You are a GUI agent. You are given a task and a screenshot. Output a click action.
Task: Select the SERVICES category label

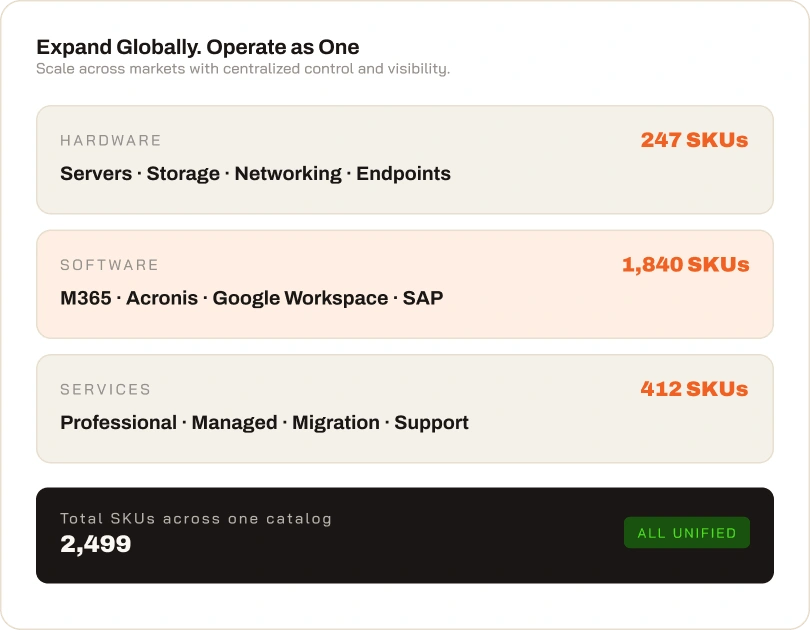(105, 389)
